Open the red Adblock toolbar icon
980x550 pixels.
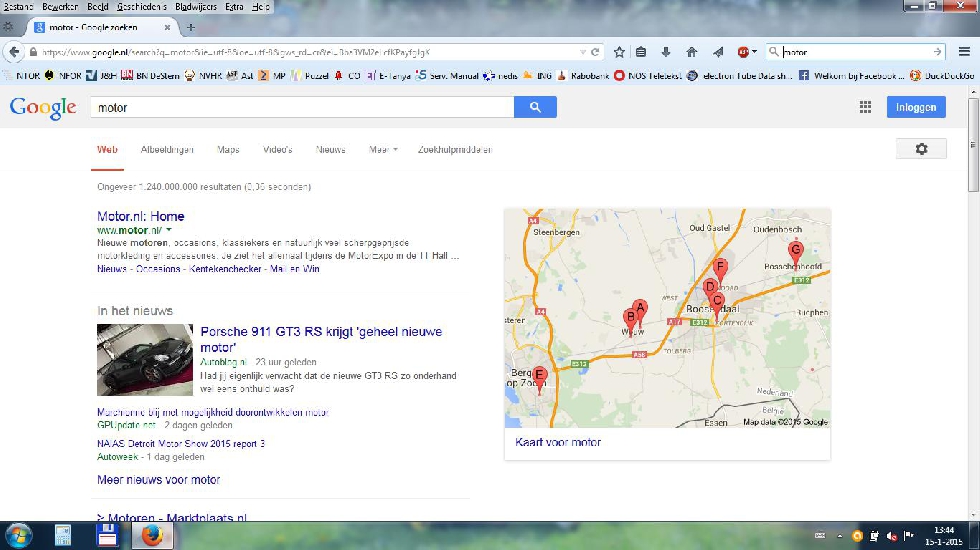[x=742, y=52]
